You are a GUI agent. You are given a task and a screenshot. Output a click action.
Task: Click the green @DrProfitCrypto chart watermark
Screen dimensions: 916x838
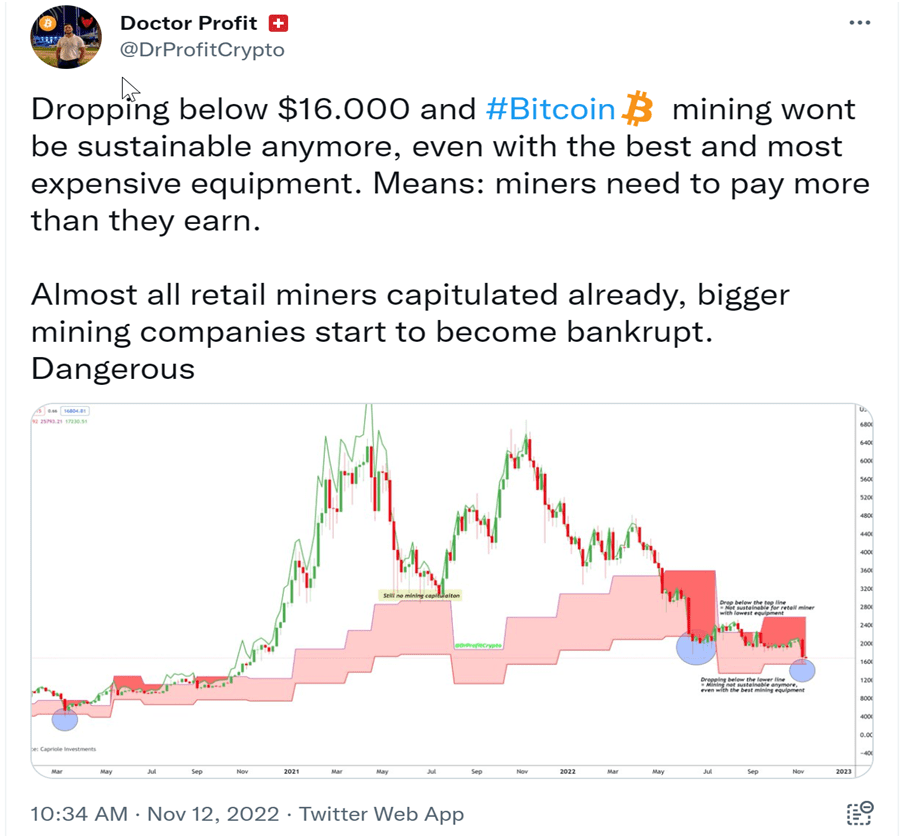(478, 646)
